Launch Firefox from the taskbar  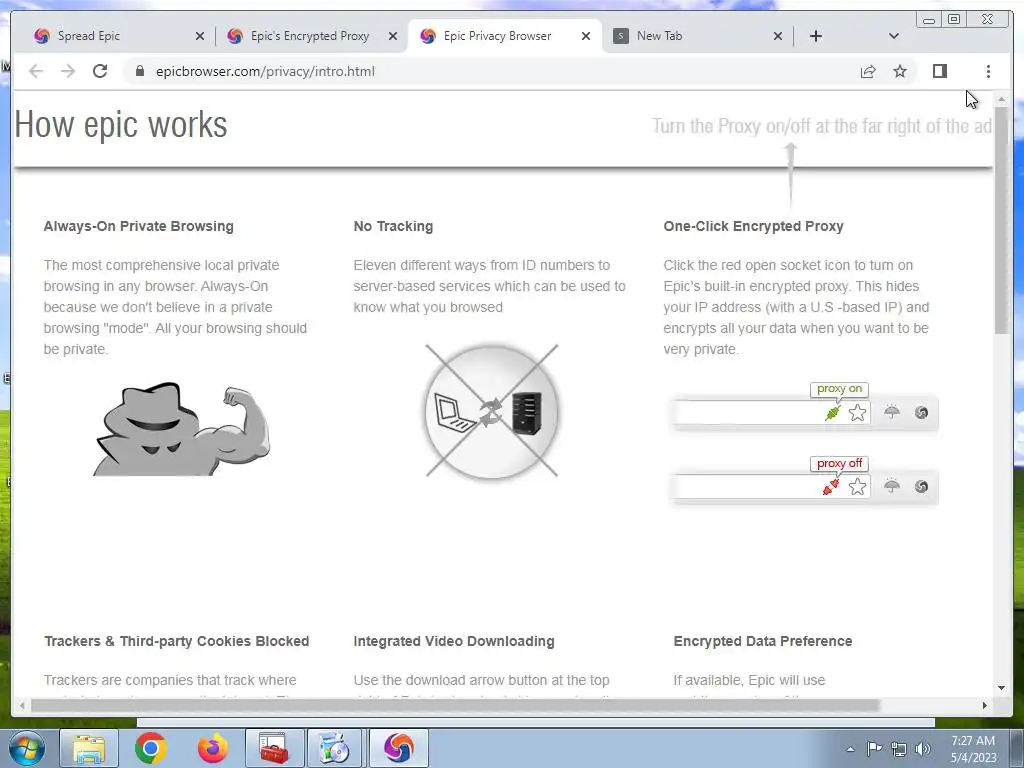212,748
